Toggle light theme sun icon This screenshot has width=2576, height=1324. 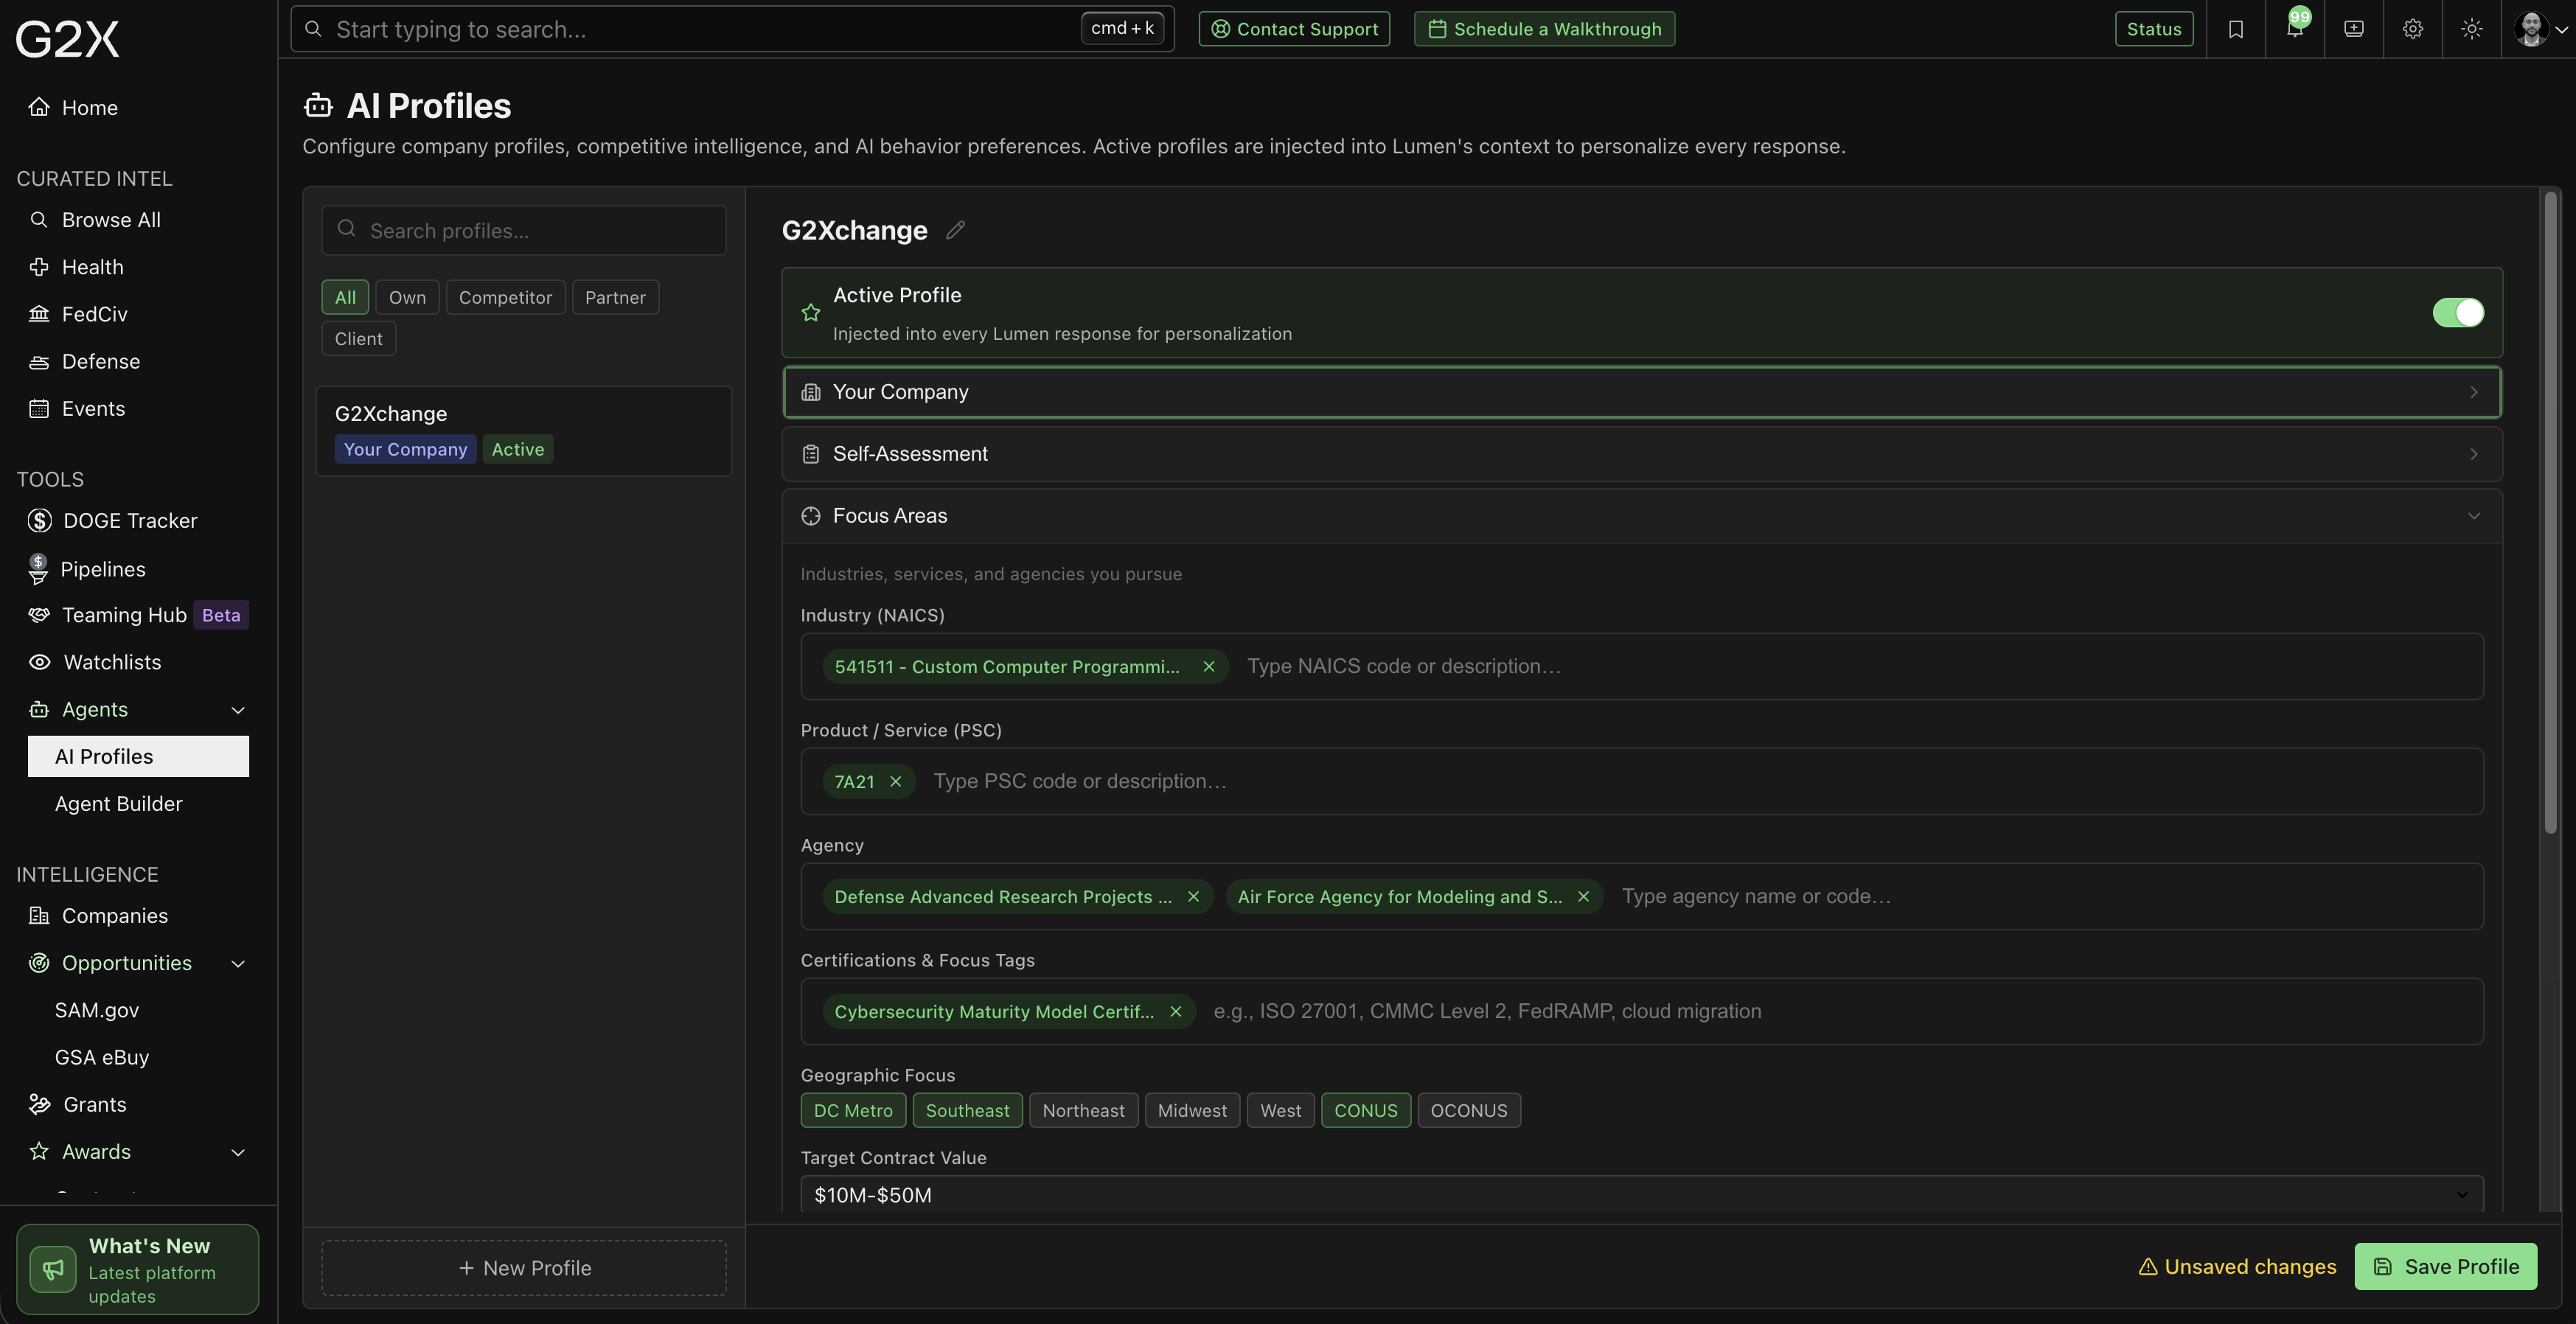[2472, 29]
